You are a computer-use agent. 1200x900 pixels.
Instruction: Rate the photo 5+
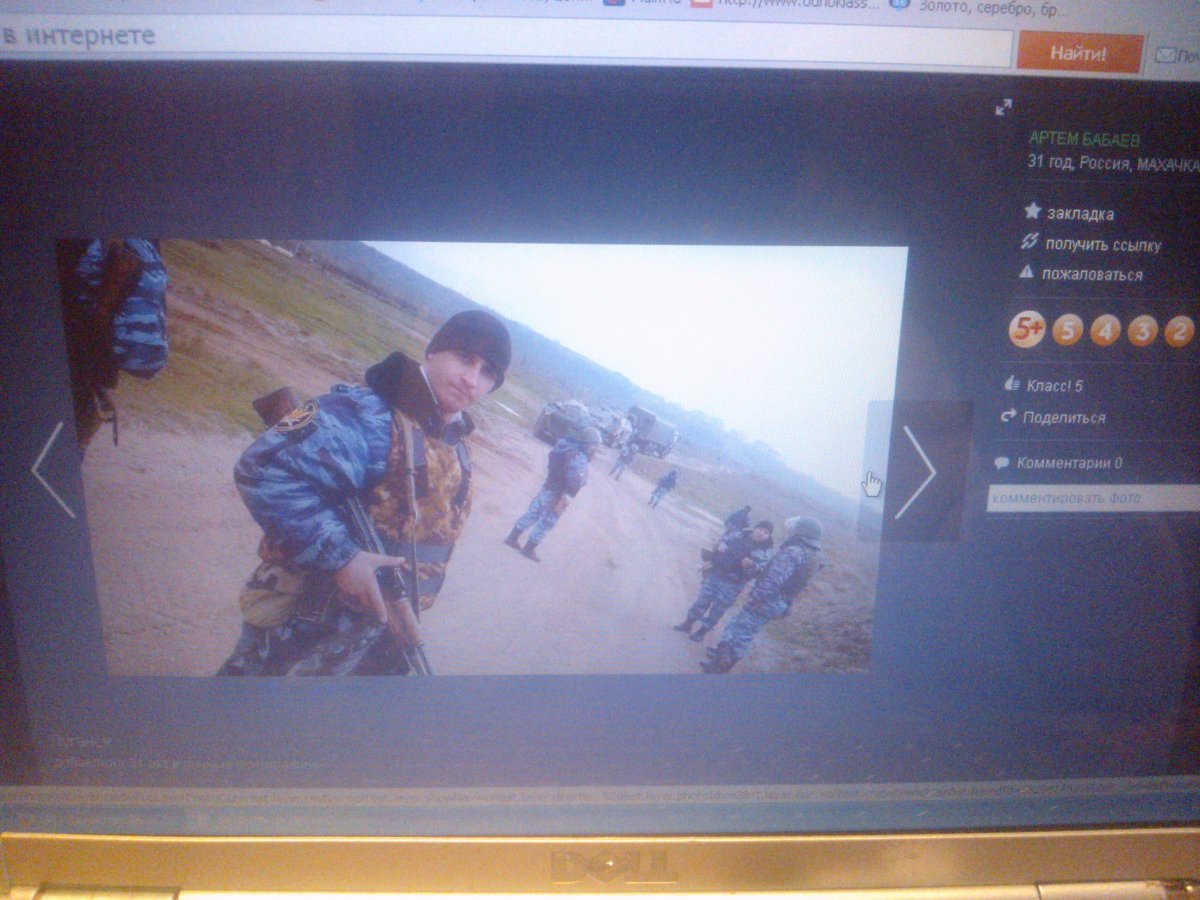[1026, 328]
